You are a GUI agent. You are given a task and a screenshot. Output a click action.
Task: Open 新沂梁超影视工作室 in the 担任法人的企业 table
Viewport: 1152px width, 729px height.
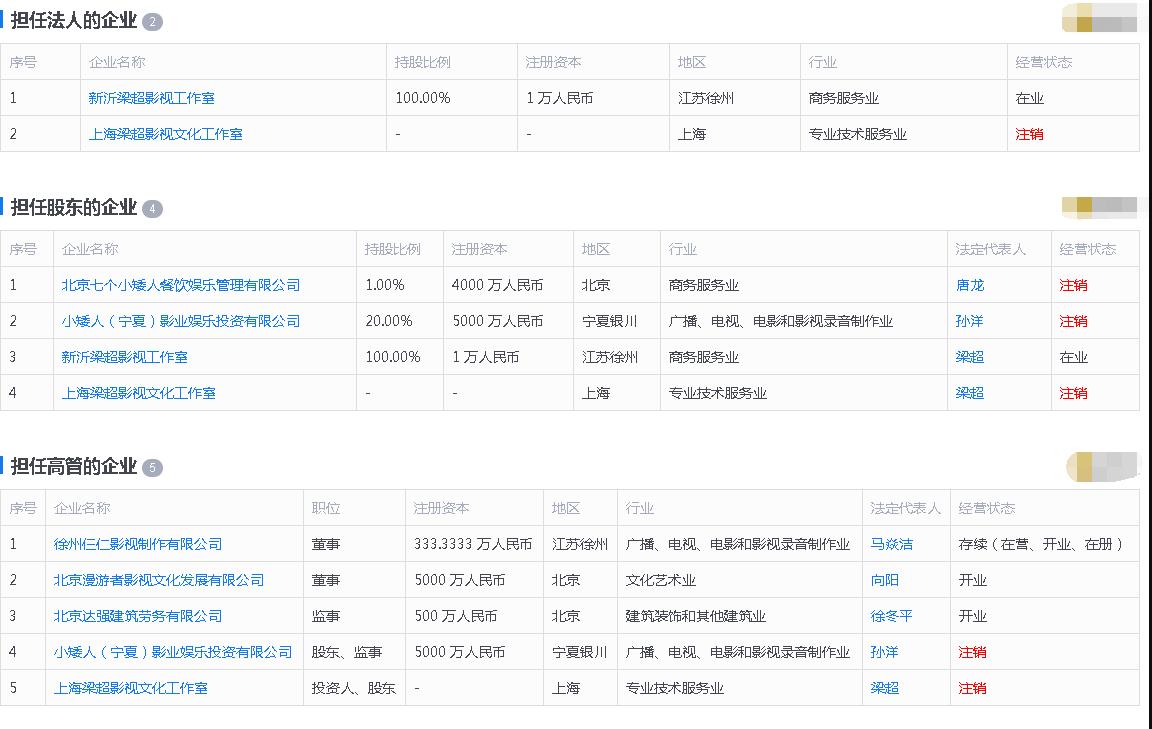(151, 98)
